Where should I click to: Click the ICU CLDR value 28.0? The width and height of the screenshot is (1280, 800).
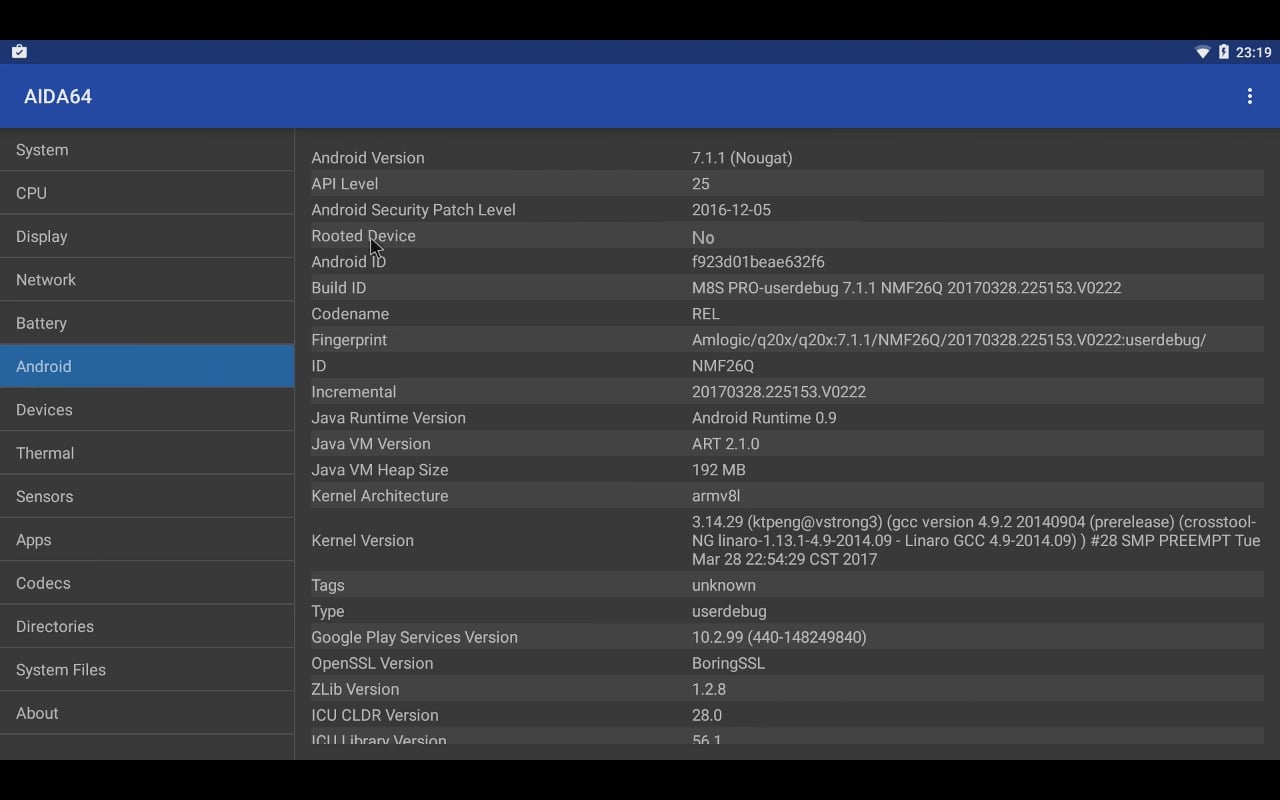pyautogui.click(x=707, y=716)
